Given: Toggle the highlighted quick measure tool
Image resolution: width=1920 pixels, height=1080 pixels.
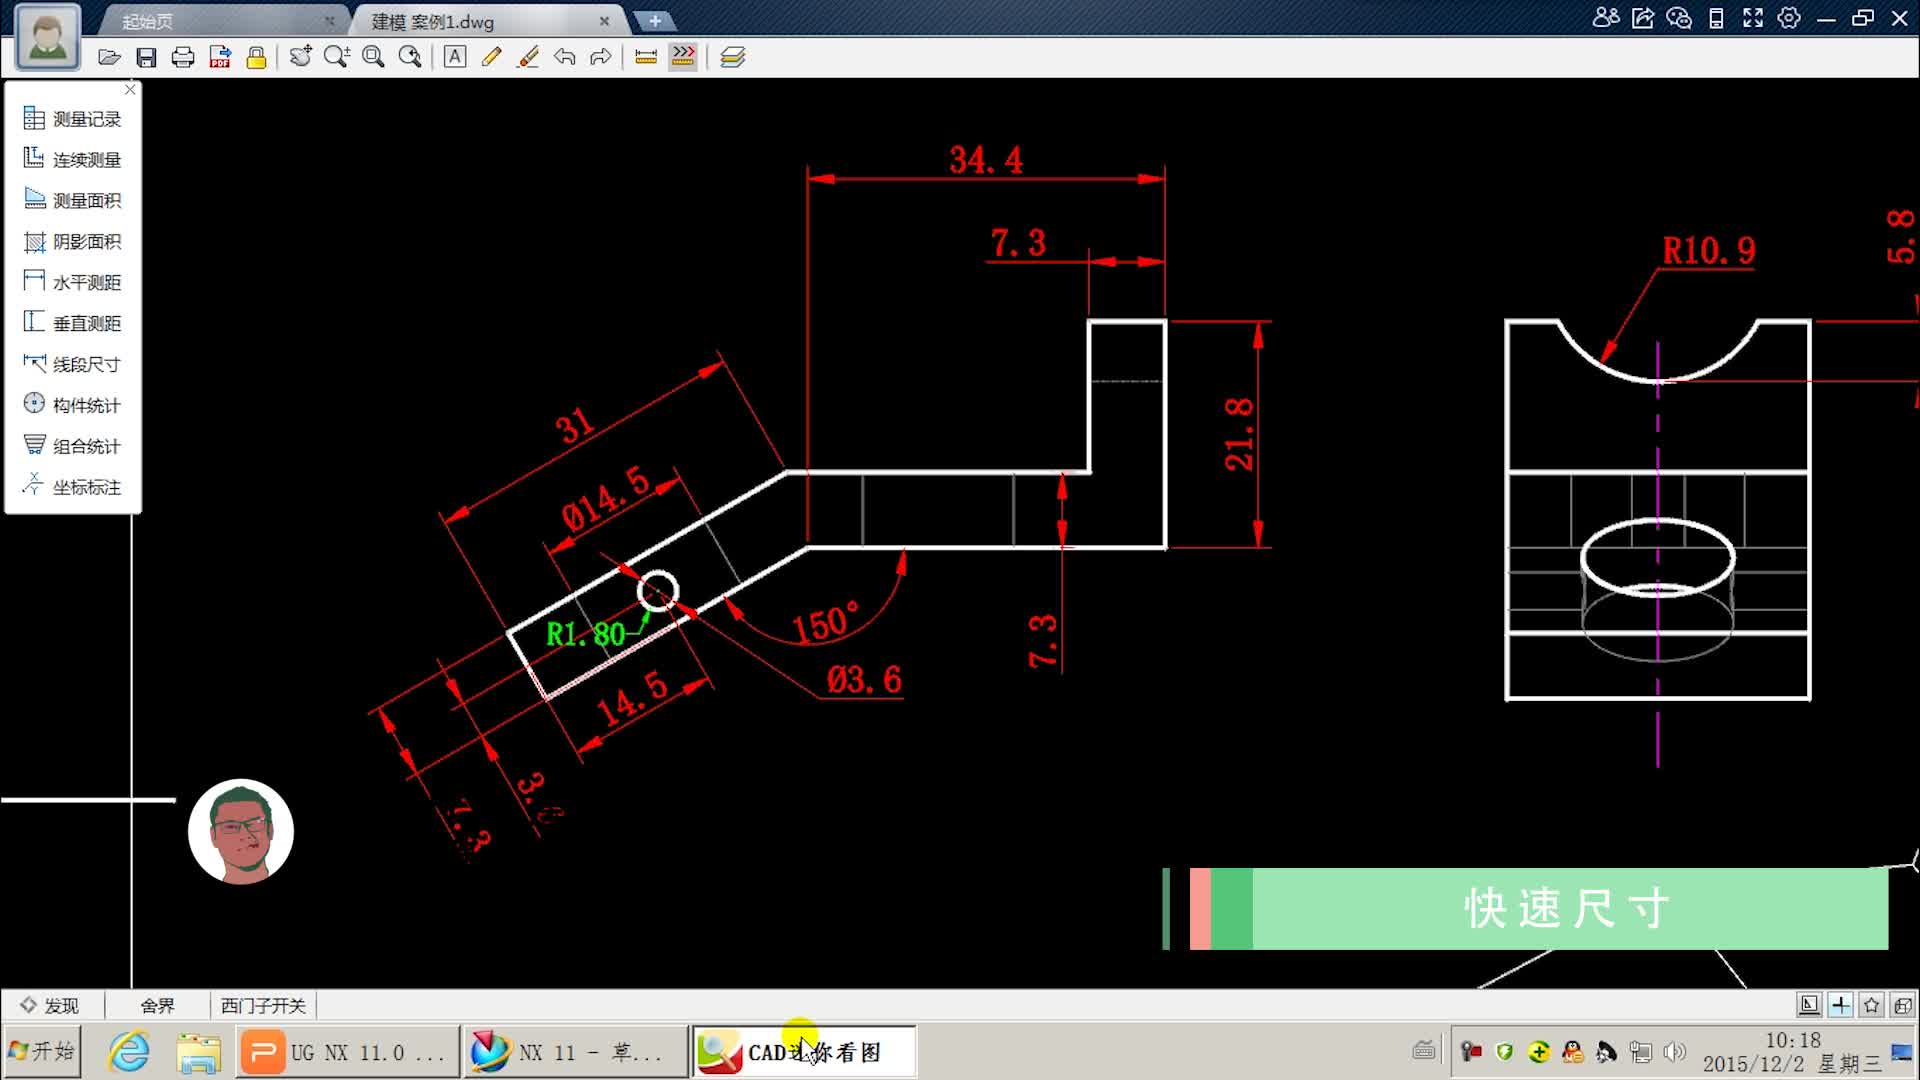Looking at the screenshot, I should tap(683, 58).
